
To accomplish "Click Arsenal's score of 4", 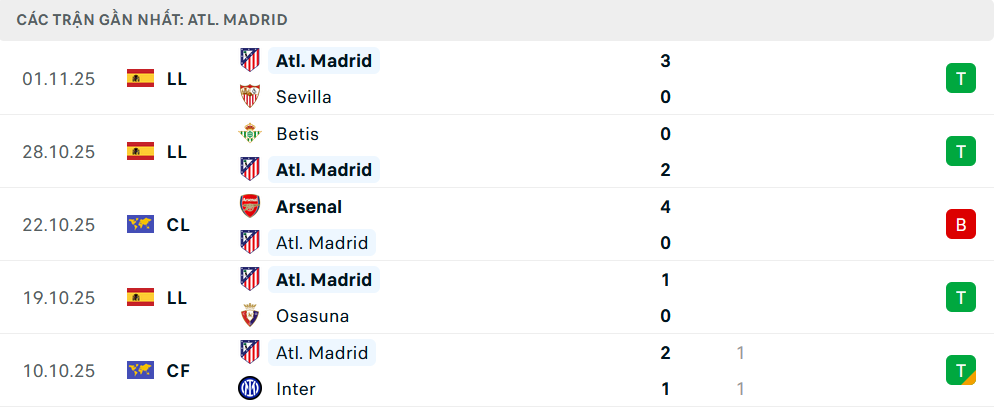I will coord(665,207).
